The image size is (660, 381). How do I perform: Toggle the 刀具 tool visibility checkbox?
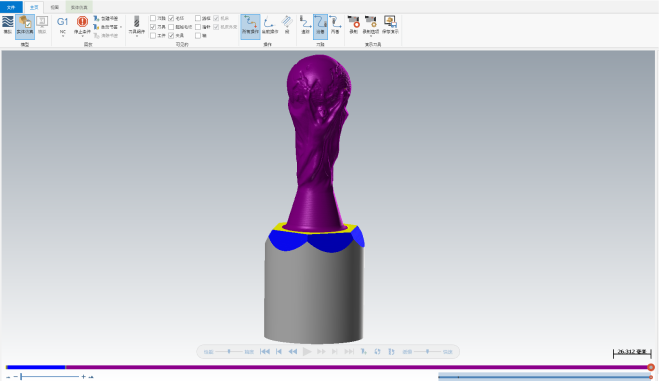point(153,27)
